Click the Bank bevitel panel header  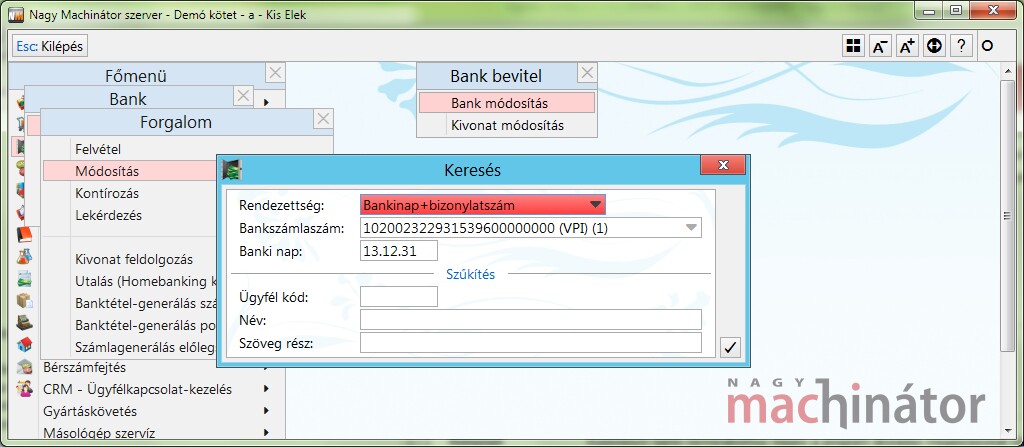496,76
